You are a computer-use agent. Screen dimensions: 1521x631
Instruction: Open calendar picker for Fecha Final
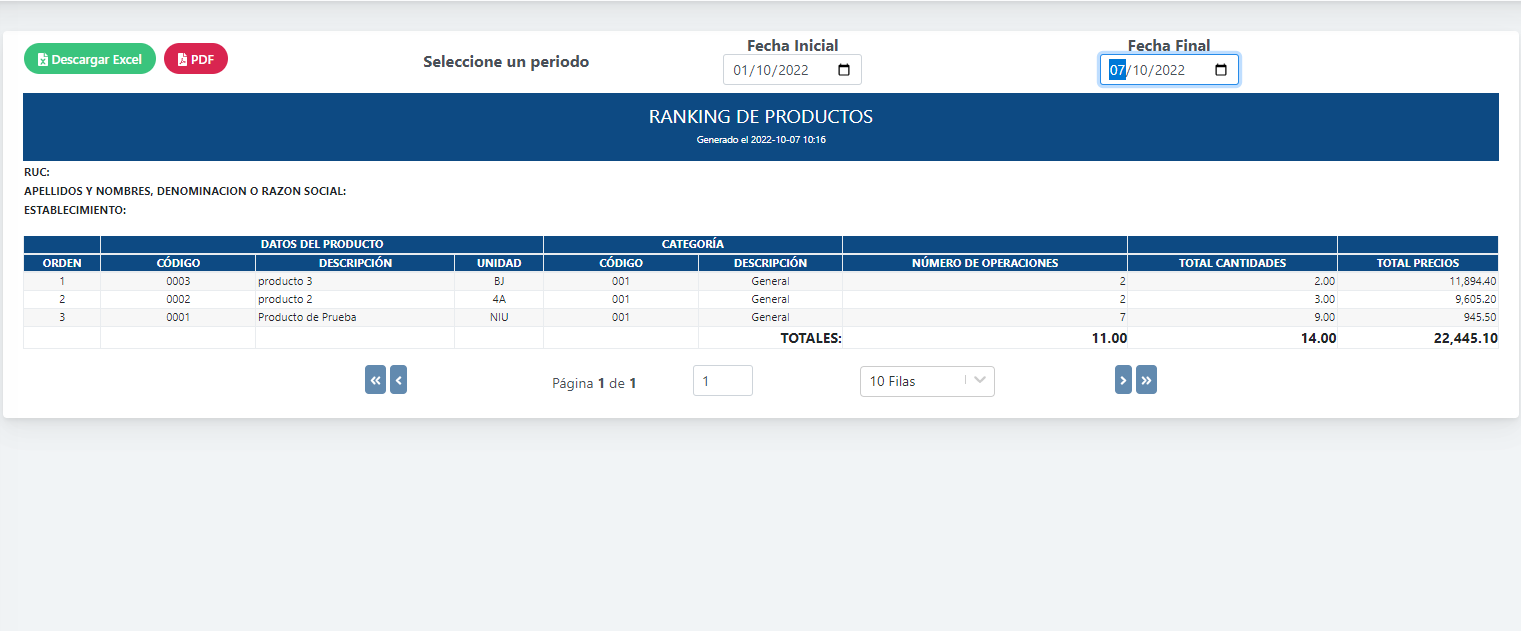coord(1220,70)
